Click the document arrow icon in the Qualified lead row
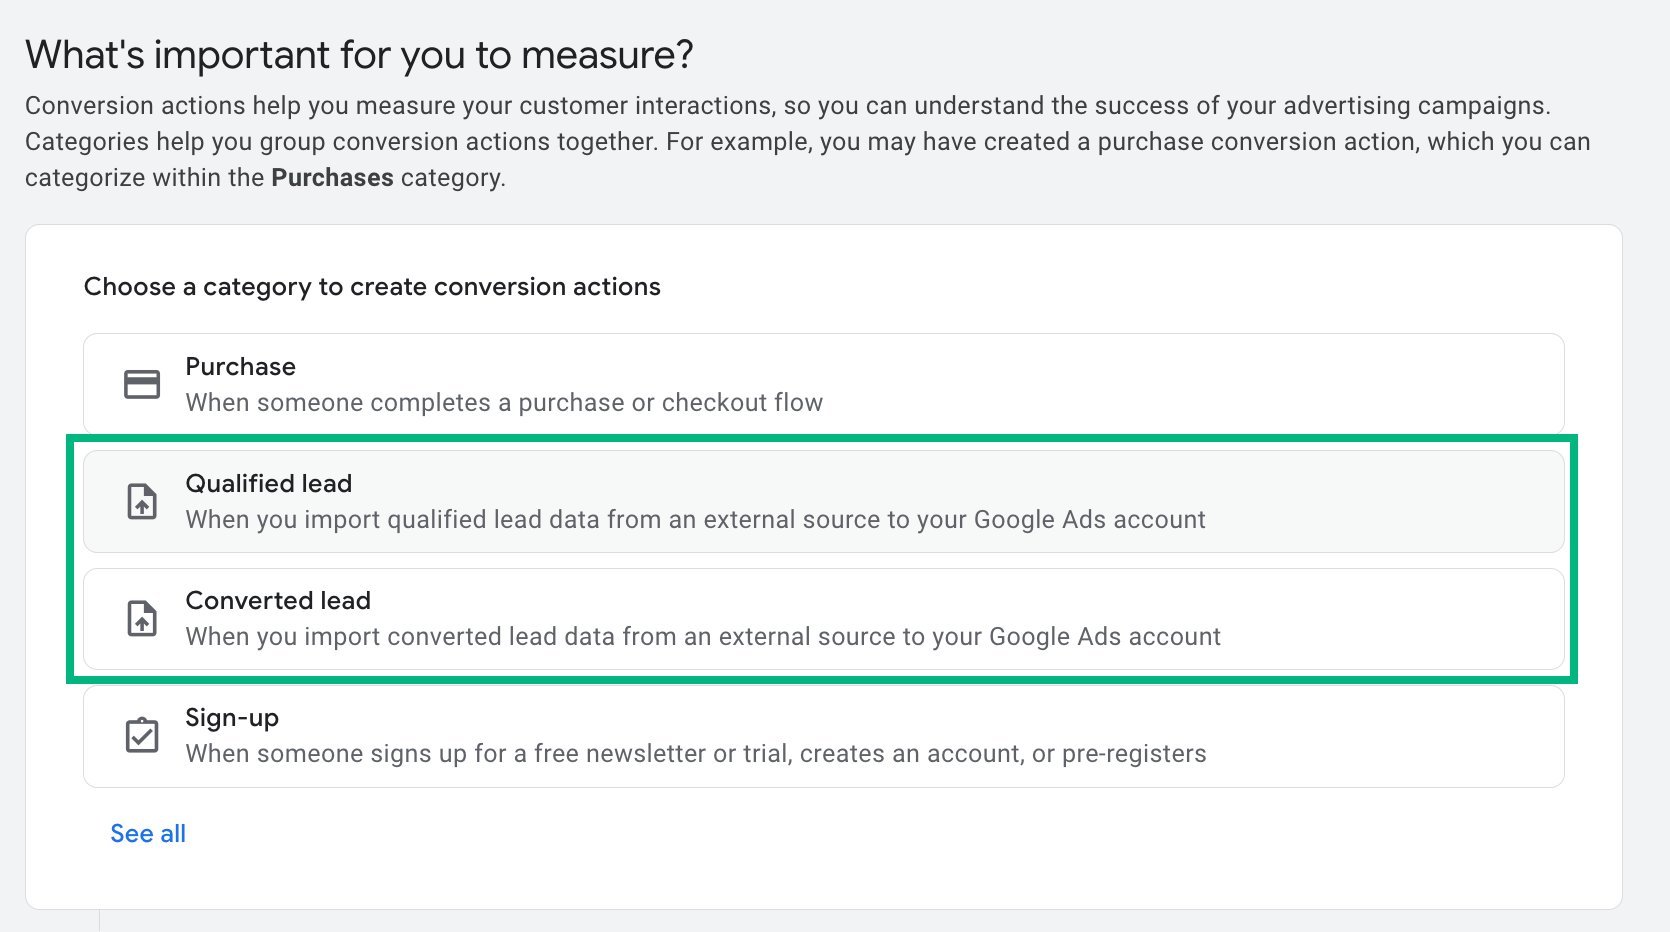The image size is (1670, 932). 143,501
